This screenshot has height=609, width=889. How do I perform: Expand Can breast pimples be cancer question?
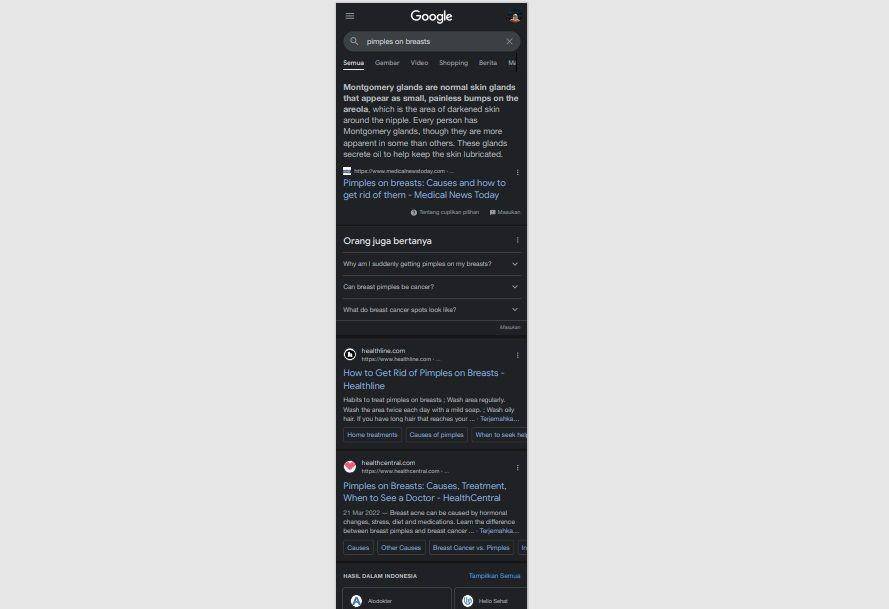431,287
